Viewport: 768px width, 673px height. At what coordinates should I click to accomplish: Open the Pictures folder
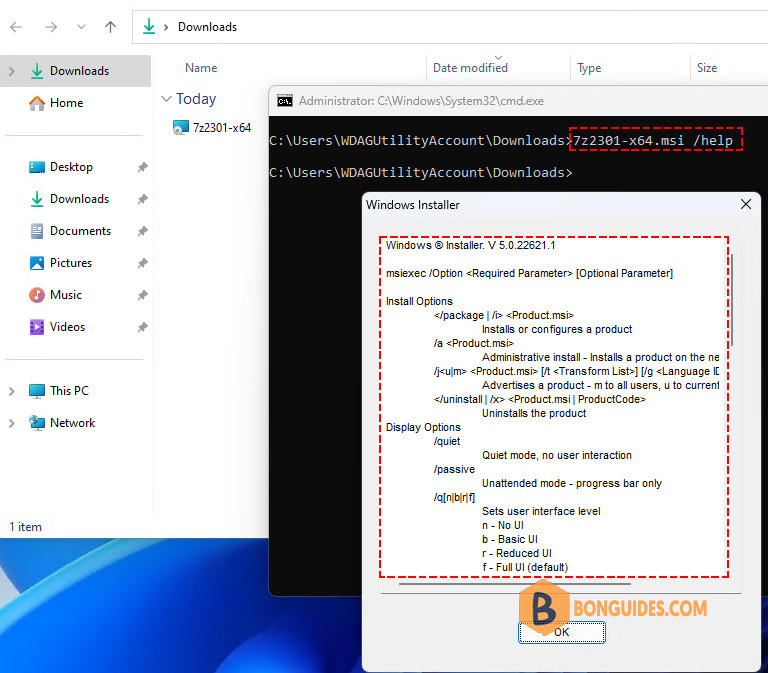71,263
